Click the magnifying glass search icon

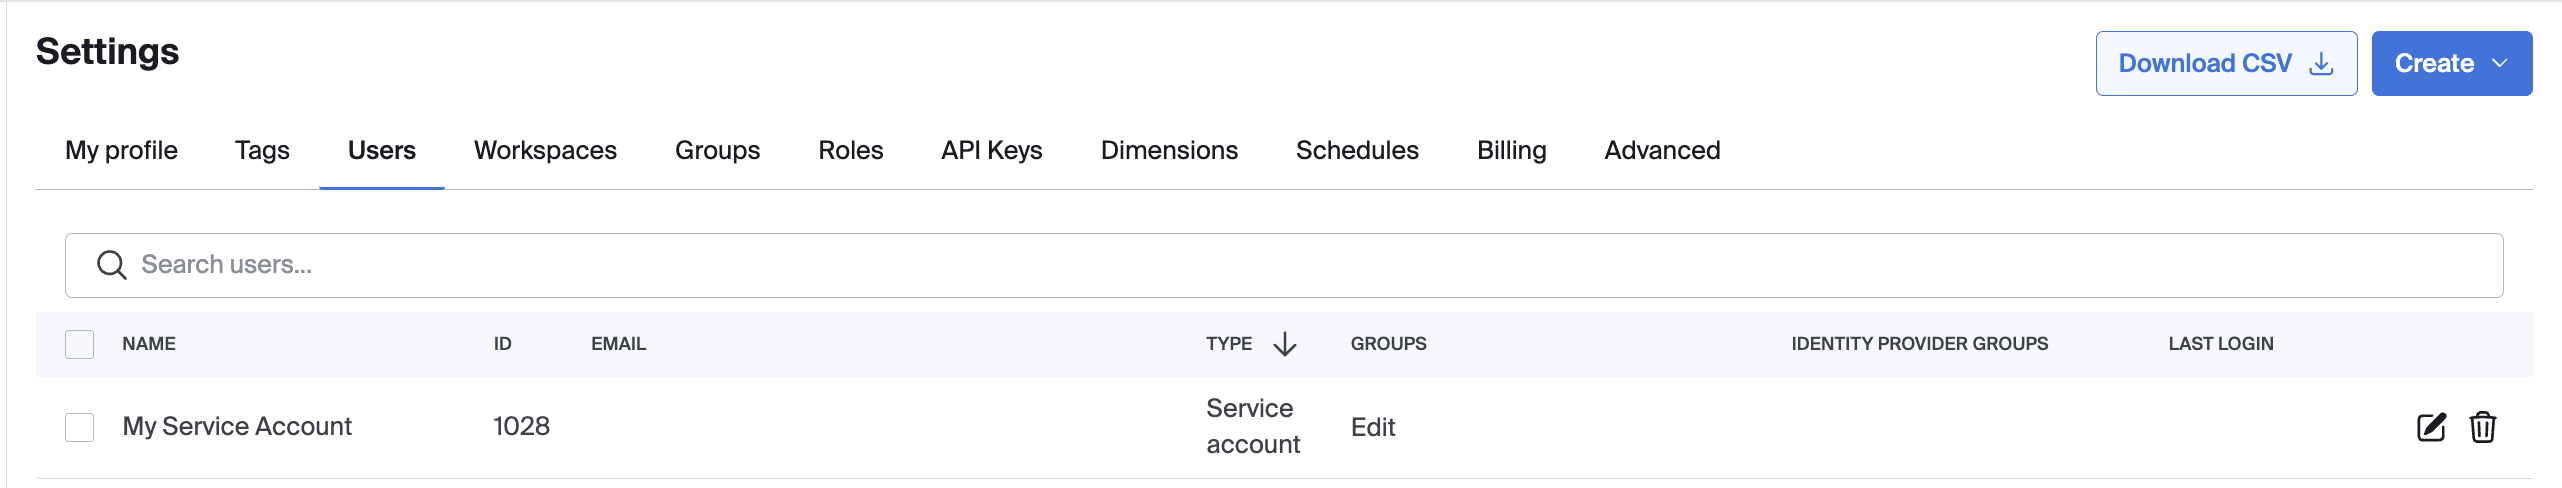[111, 265]
